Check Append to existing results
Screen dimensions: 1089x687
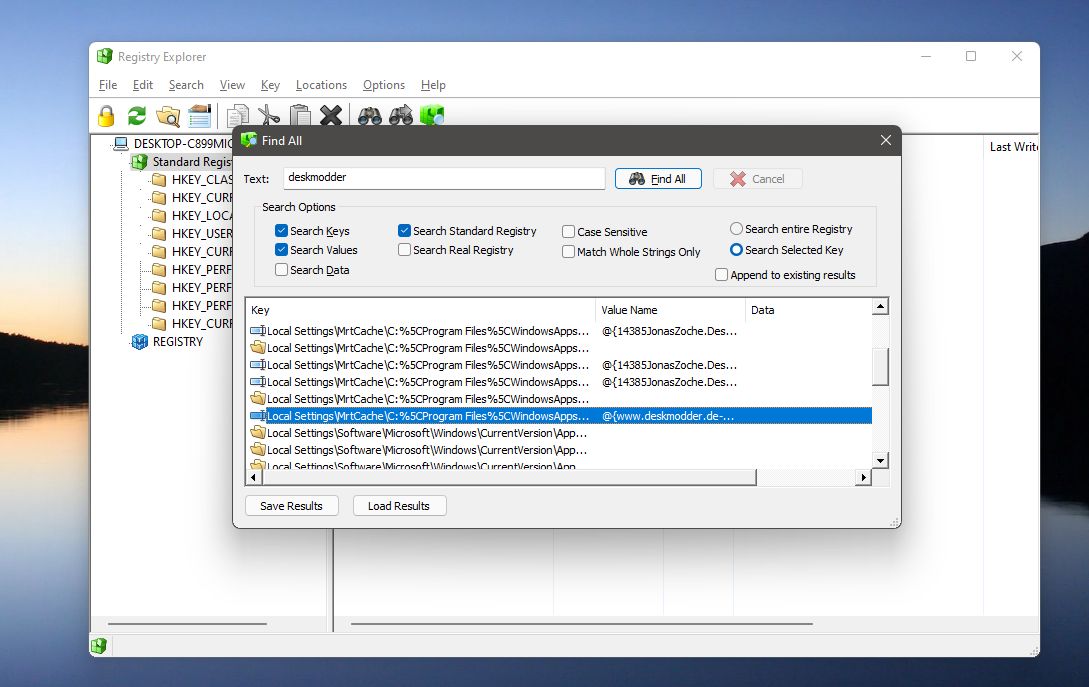tap(722, 275)
